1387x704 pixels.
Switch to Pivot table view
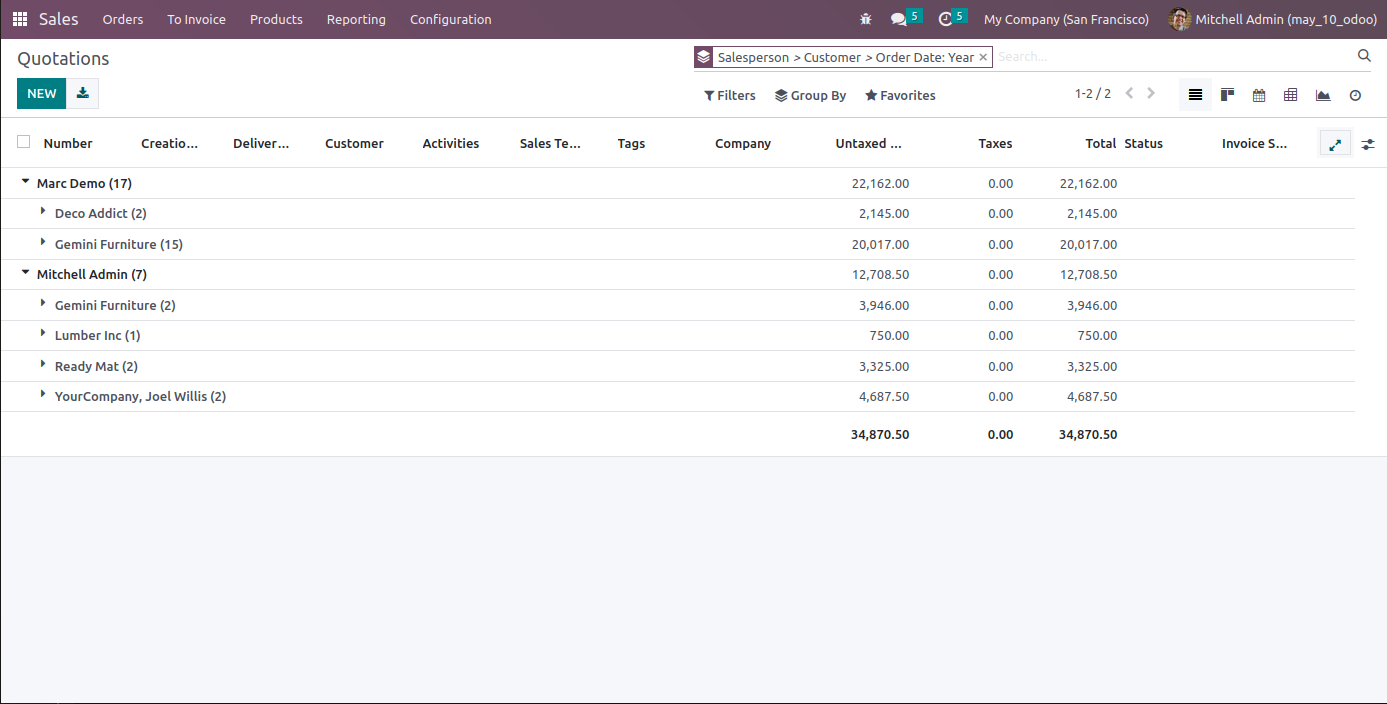click(x=1291, y=95)
